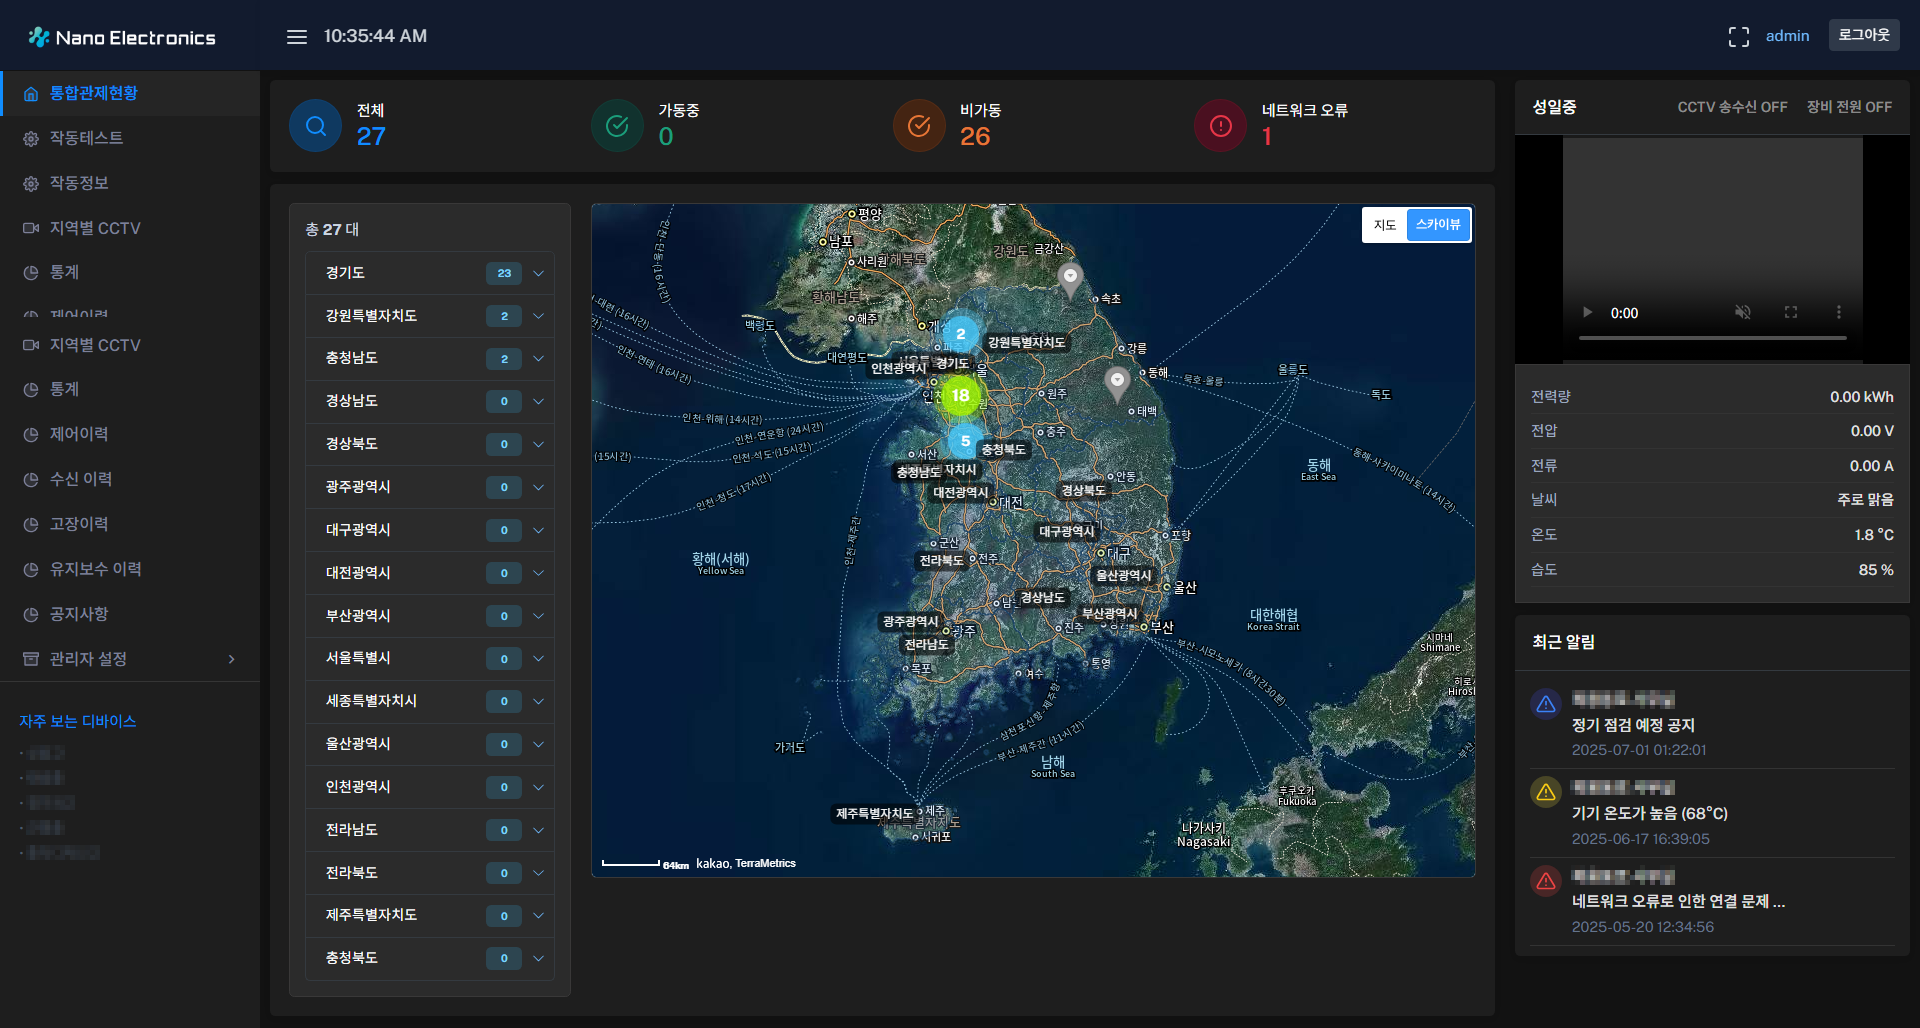This screenshot has height=1028, width=1920.
Task: Click the admin user link
Action: pos(1787,36)
